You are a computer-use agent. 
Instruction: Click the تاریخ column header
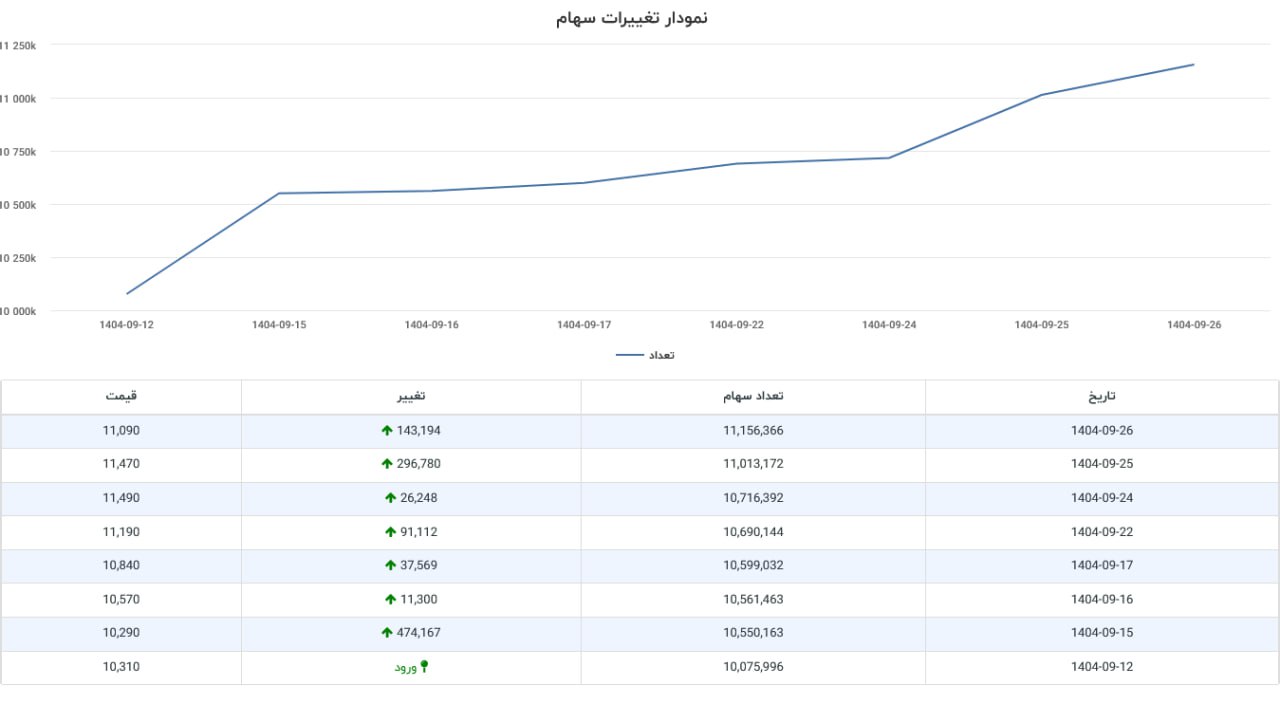tap(1101, 396)
